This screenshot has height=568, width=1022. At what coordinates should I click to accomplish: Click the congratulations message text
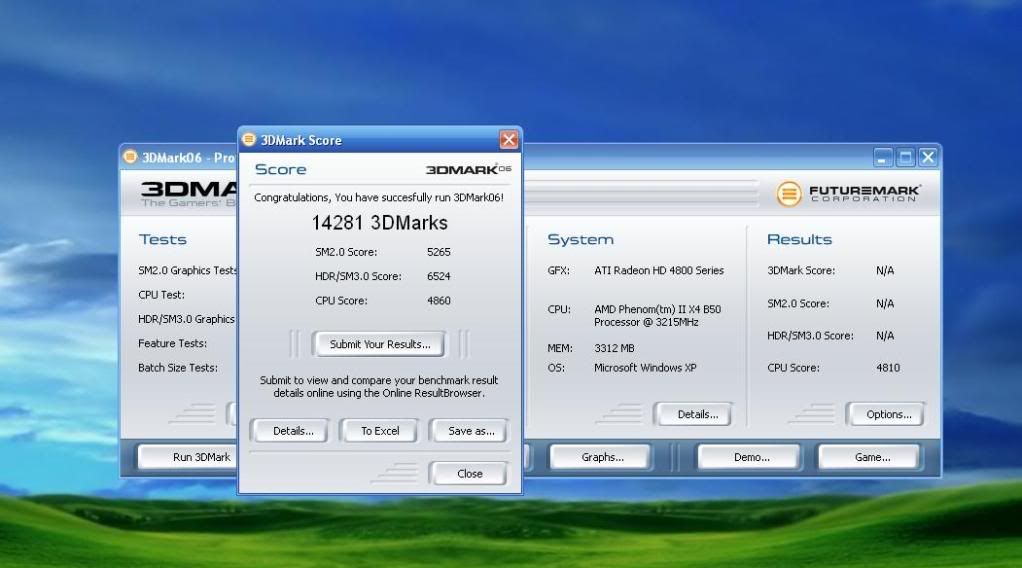[379, 198]
